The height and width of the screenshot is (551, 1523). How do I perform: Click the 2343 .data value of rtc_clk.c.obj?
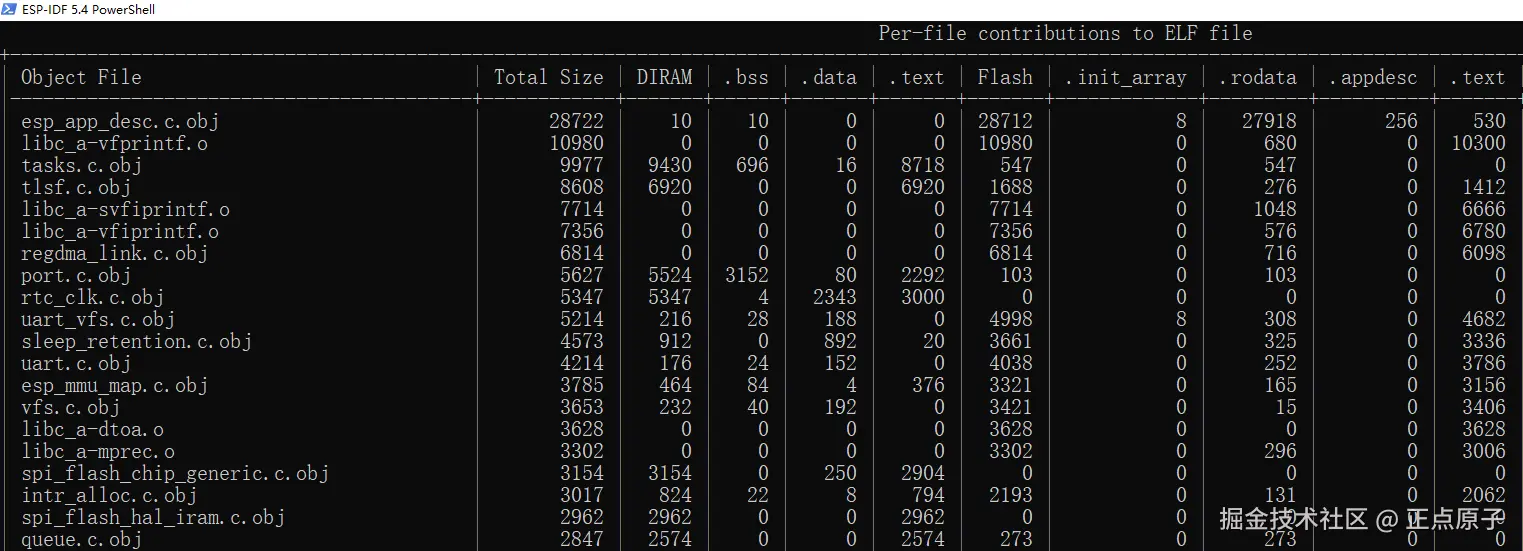tap(835, 297)
